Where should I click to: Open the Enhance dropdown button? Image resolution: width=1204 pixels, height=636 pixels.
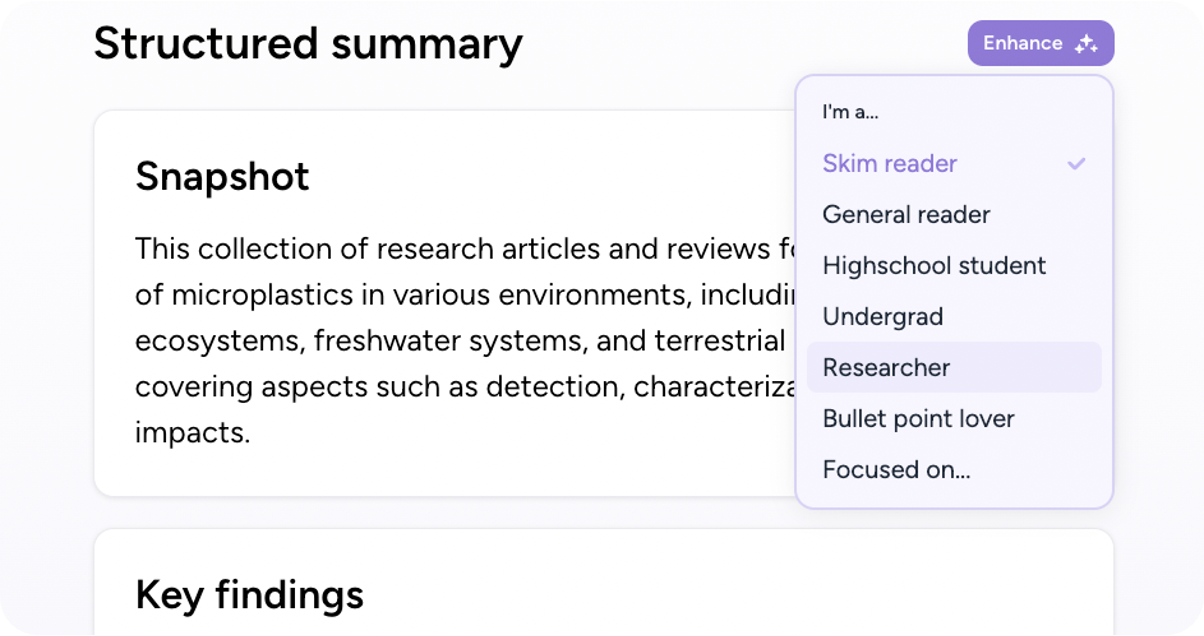(x=1041, y=43)
